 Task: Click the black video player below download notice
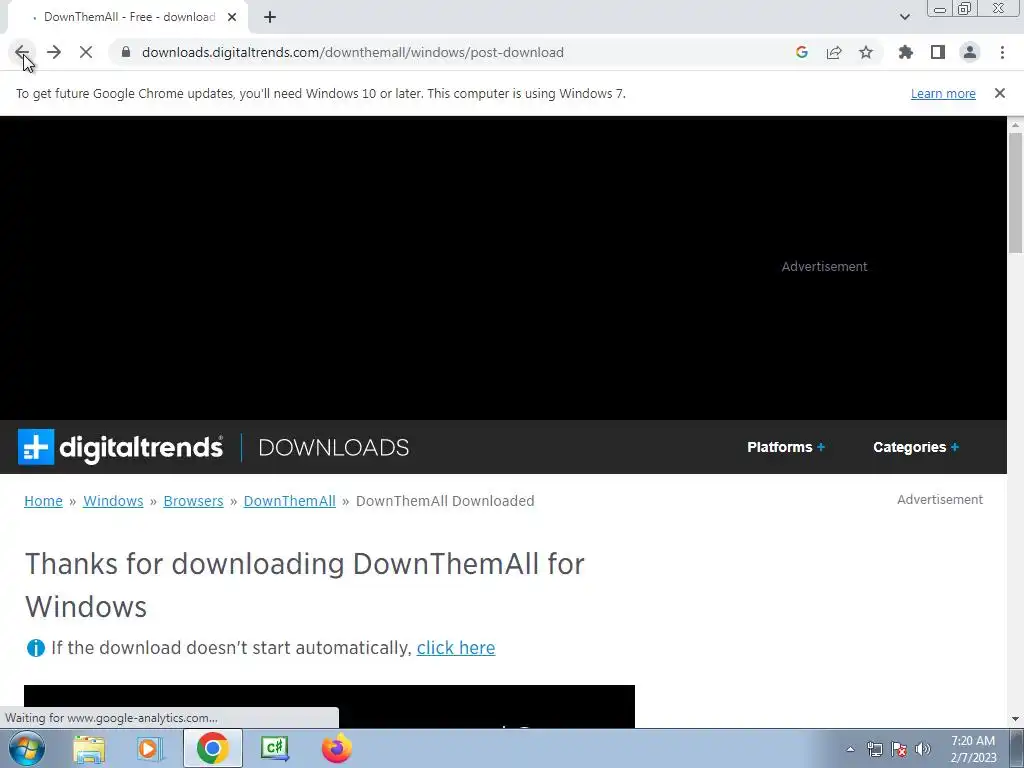pyautogui.click(x=329, y=707)
